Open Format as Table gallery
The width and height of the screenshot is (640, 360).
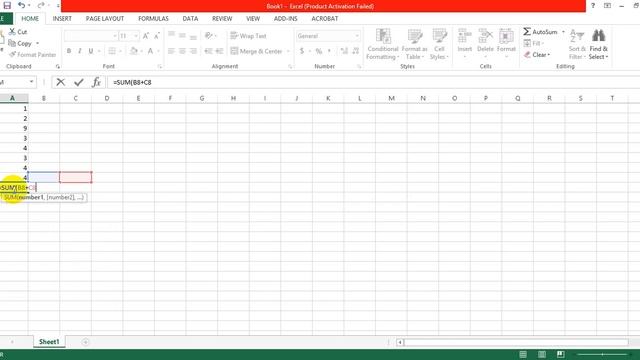[415, 44]
